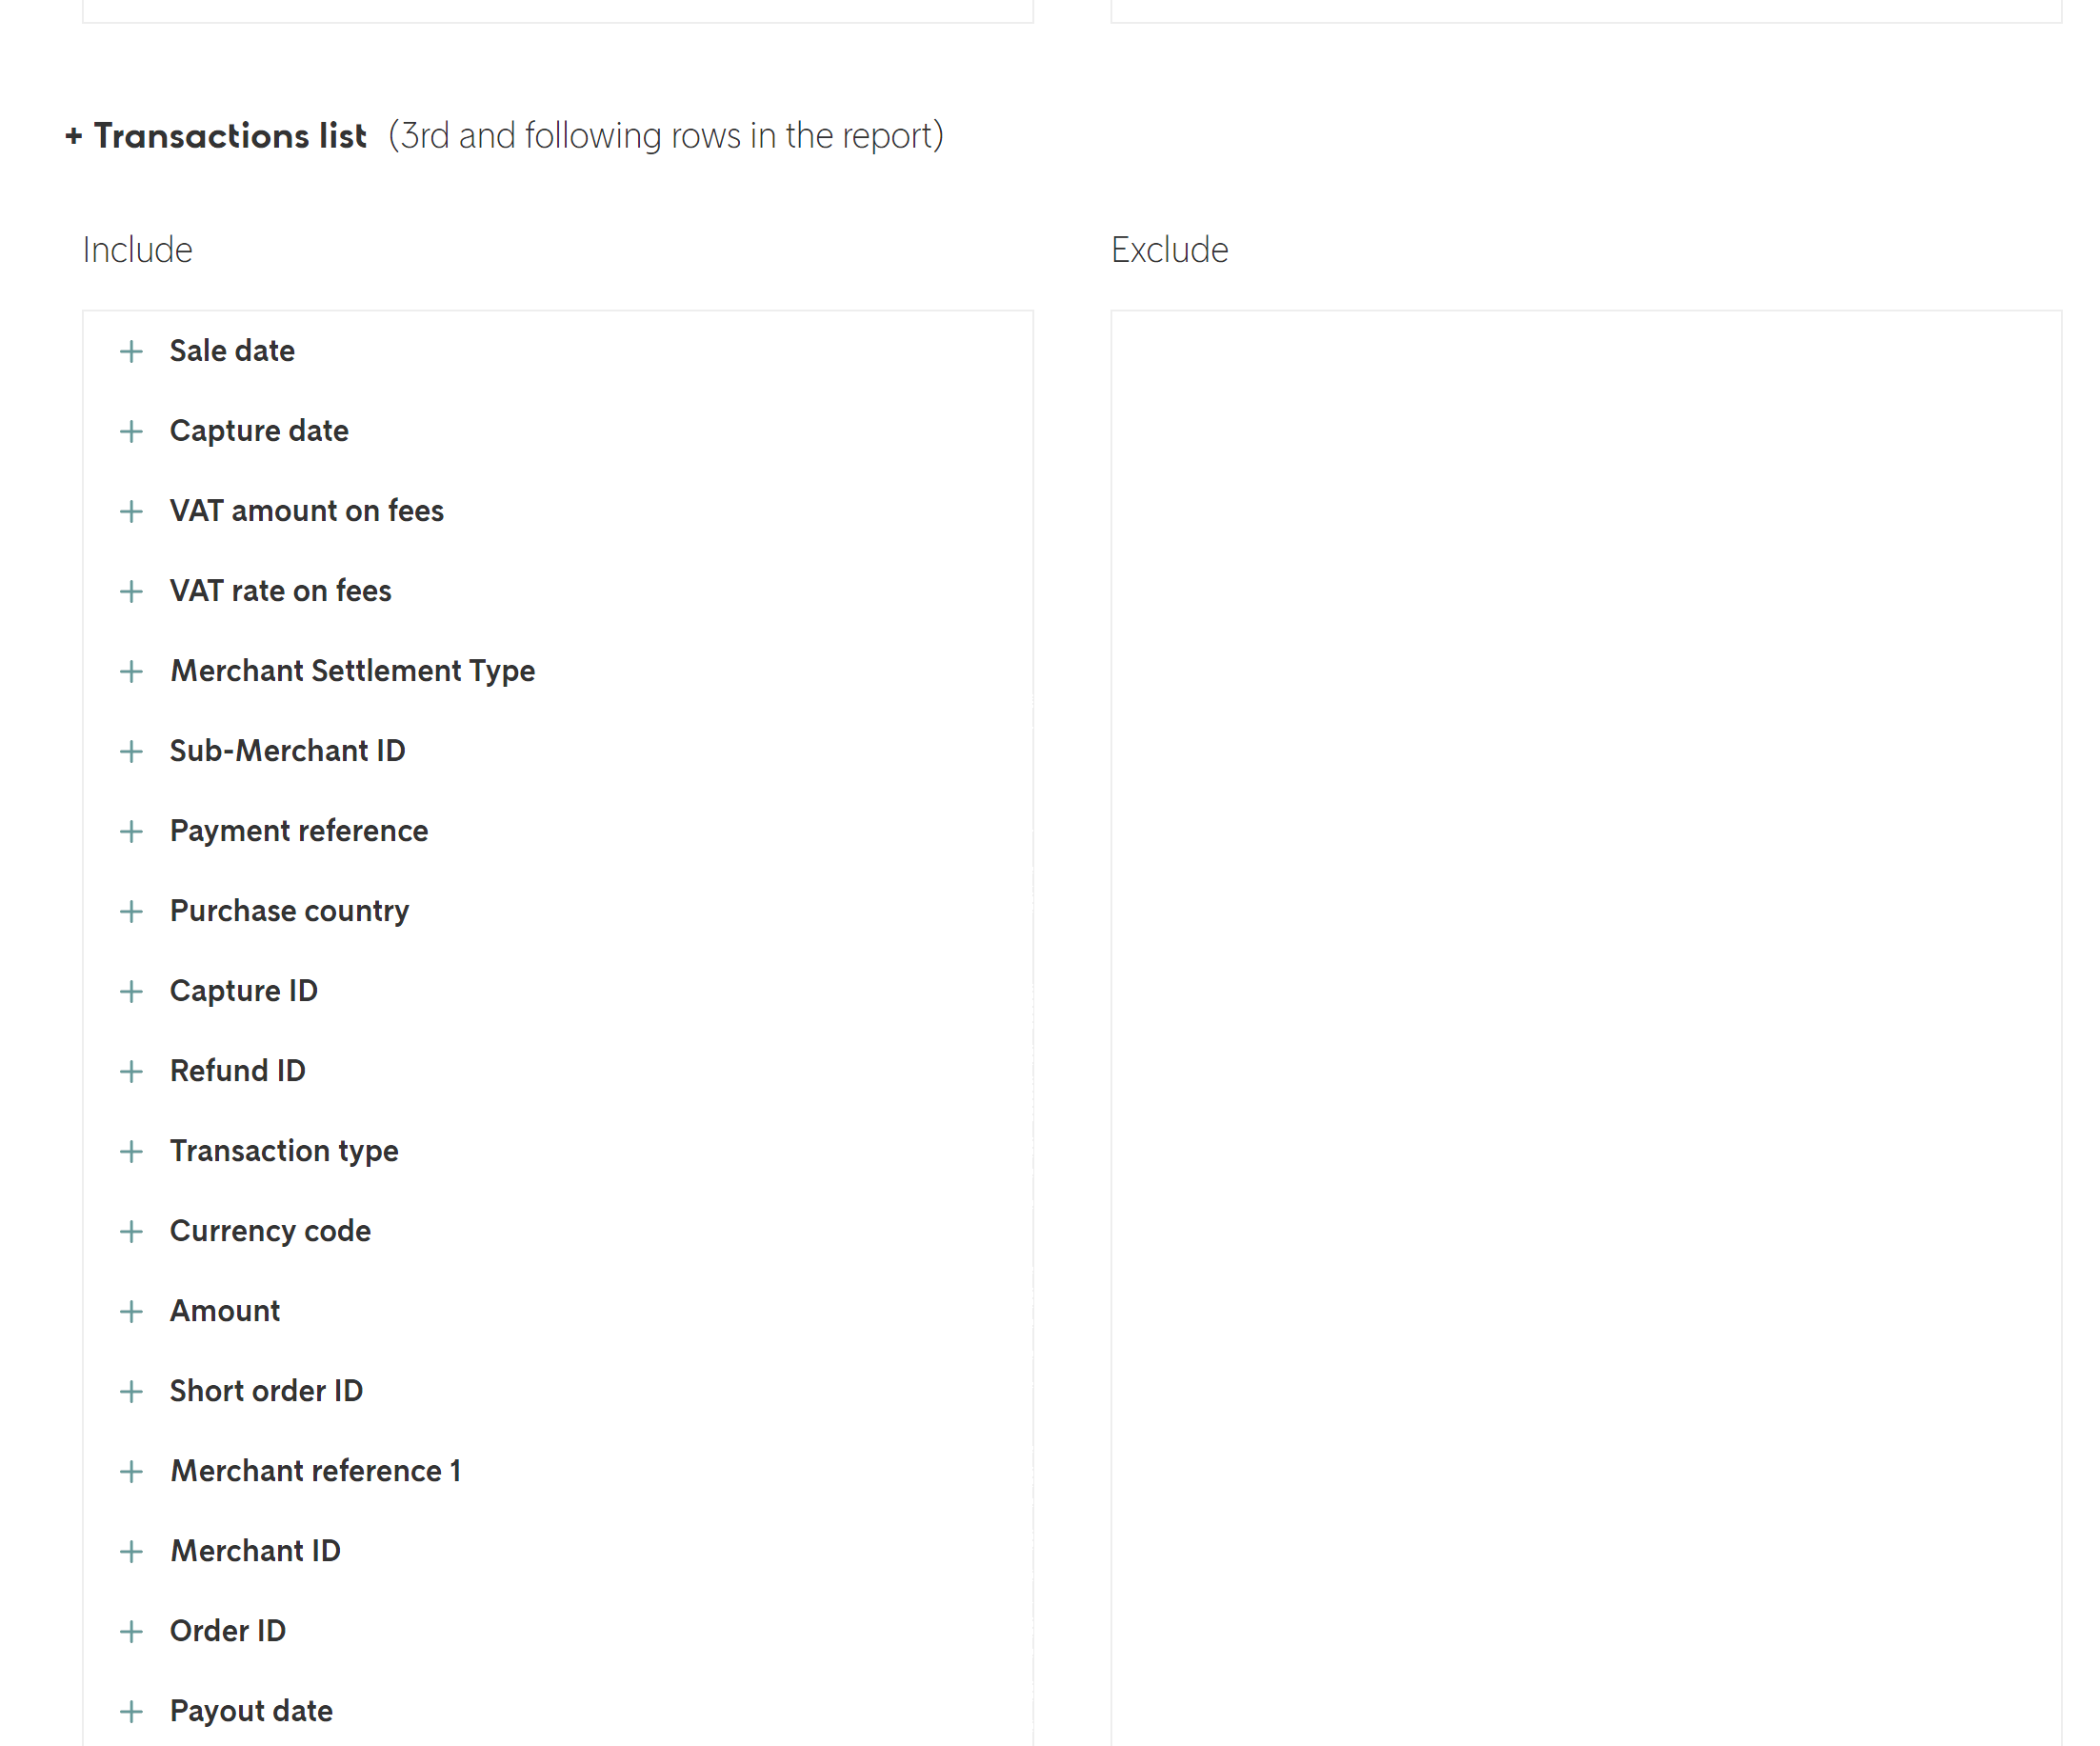Select the Transaction type field label
This screenshot has width=2100, height=1746.
coord(284,1151)
